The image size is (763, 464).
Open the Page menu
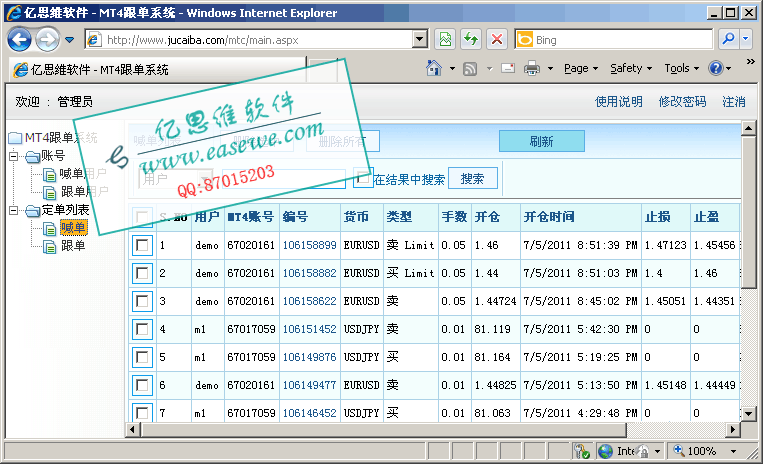click(581, 69)
